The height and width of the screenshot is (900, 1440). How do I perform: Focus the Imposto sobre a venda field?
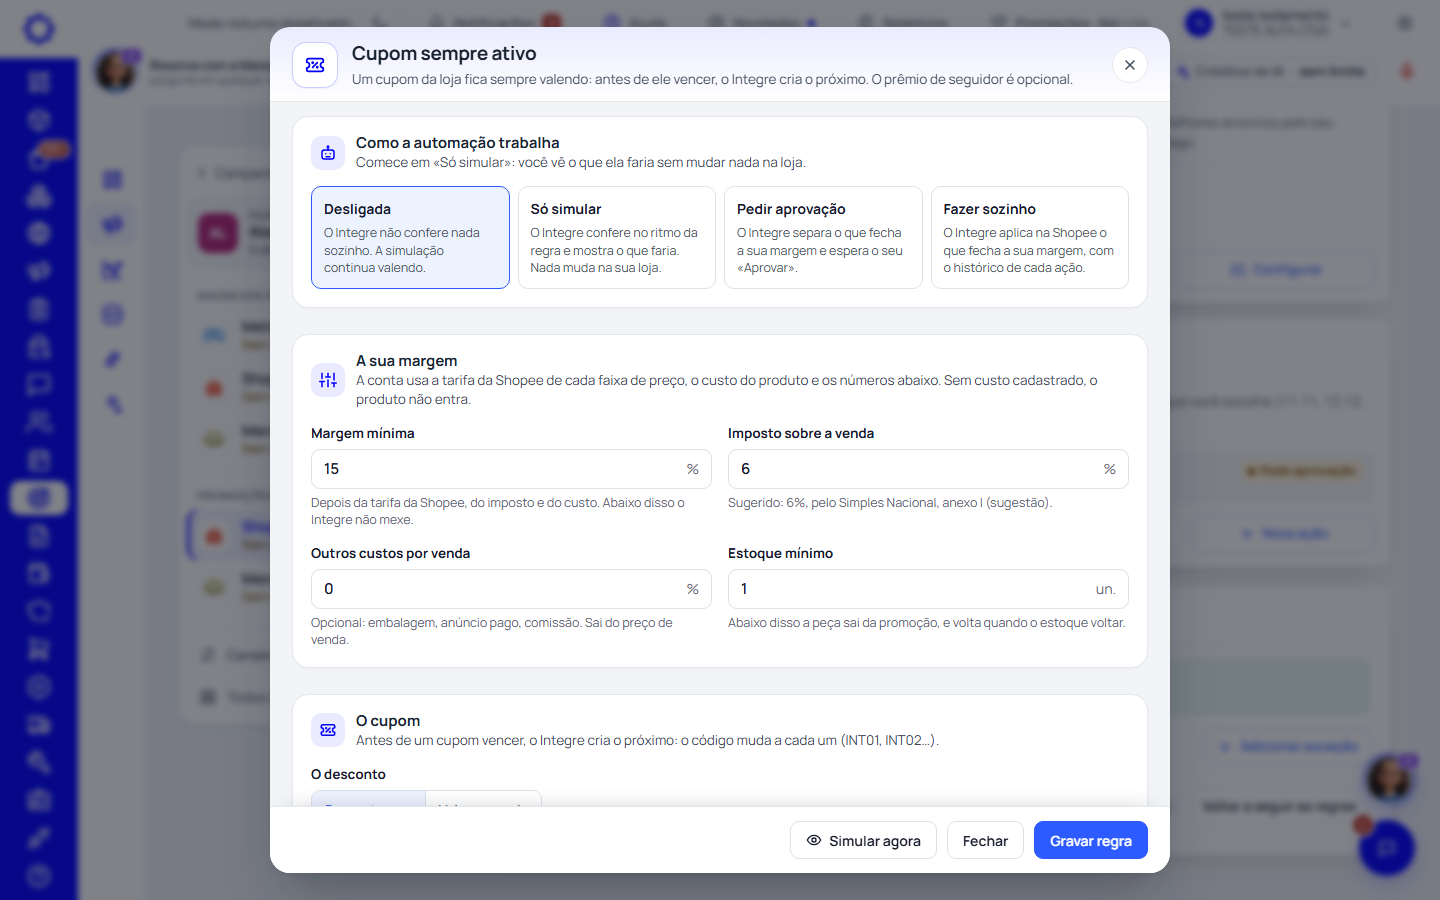click(928, 469)
